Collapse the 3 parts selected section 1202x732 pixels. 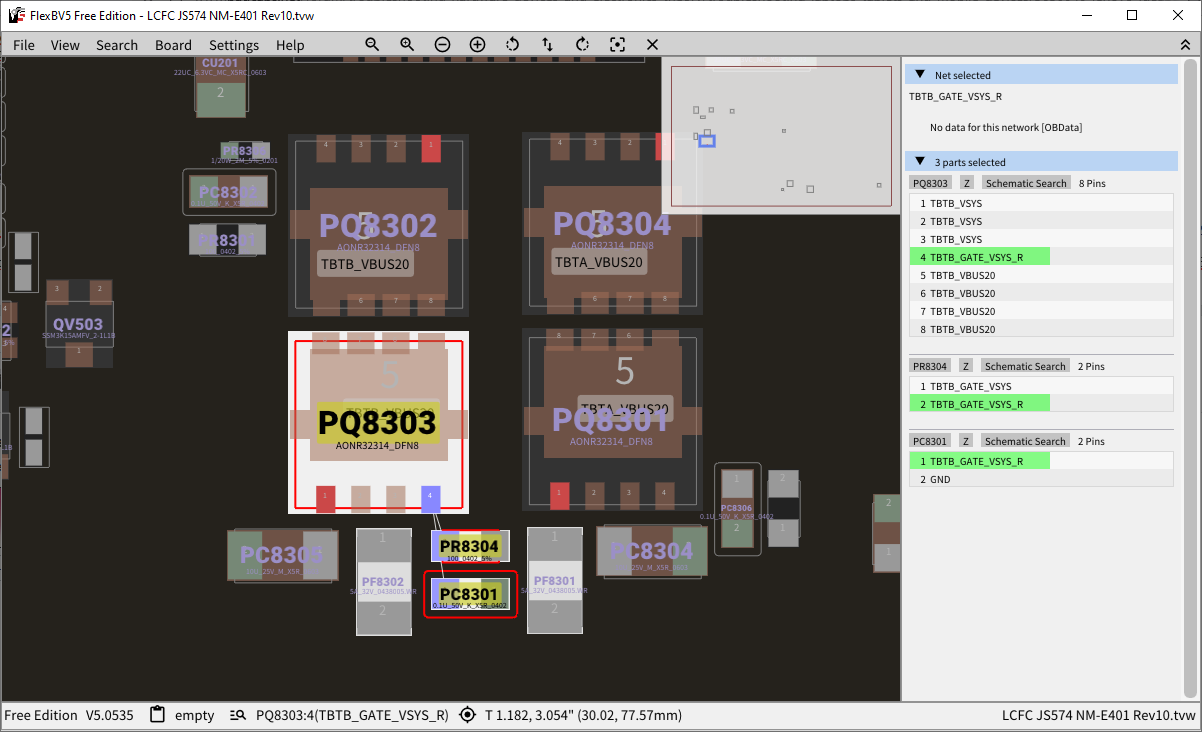[920, 162]
